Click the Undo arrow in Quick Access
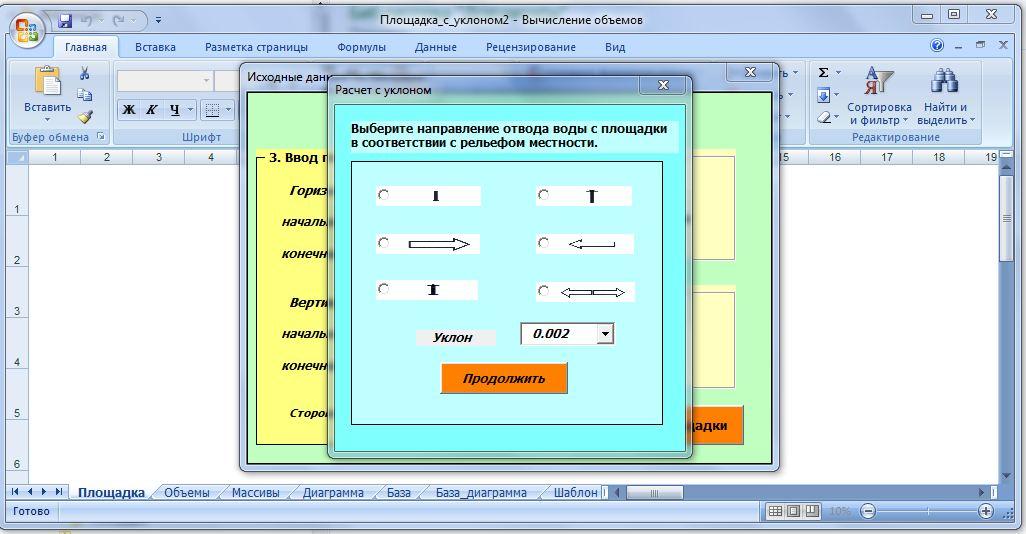Viewport: 1026px width, 534px height. [88, 20]
